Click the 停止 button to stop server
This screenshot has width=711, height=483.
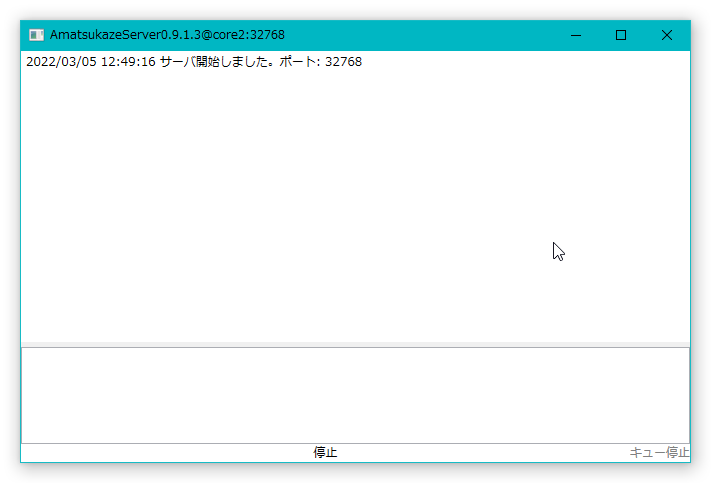[x=325, y=453]
